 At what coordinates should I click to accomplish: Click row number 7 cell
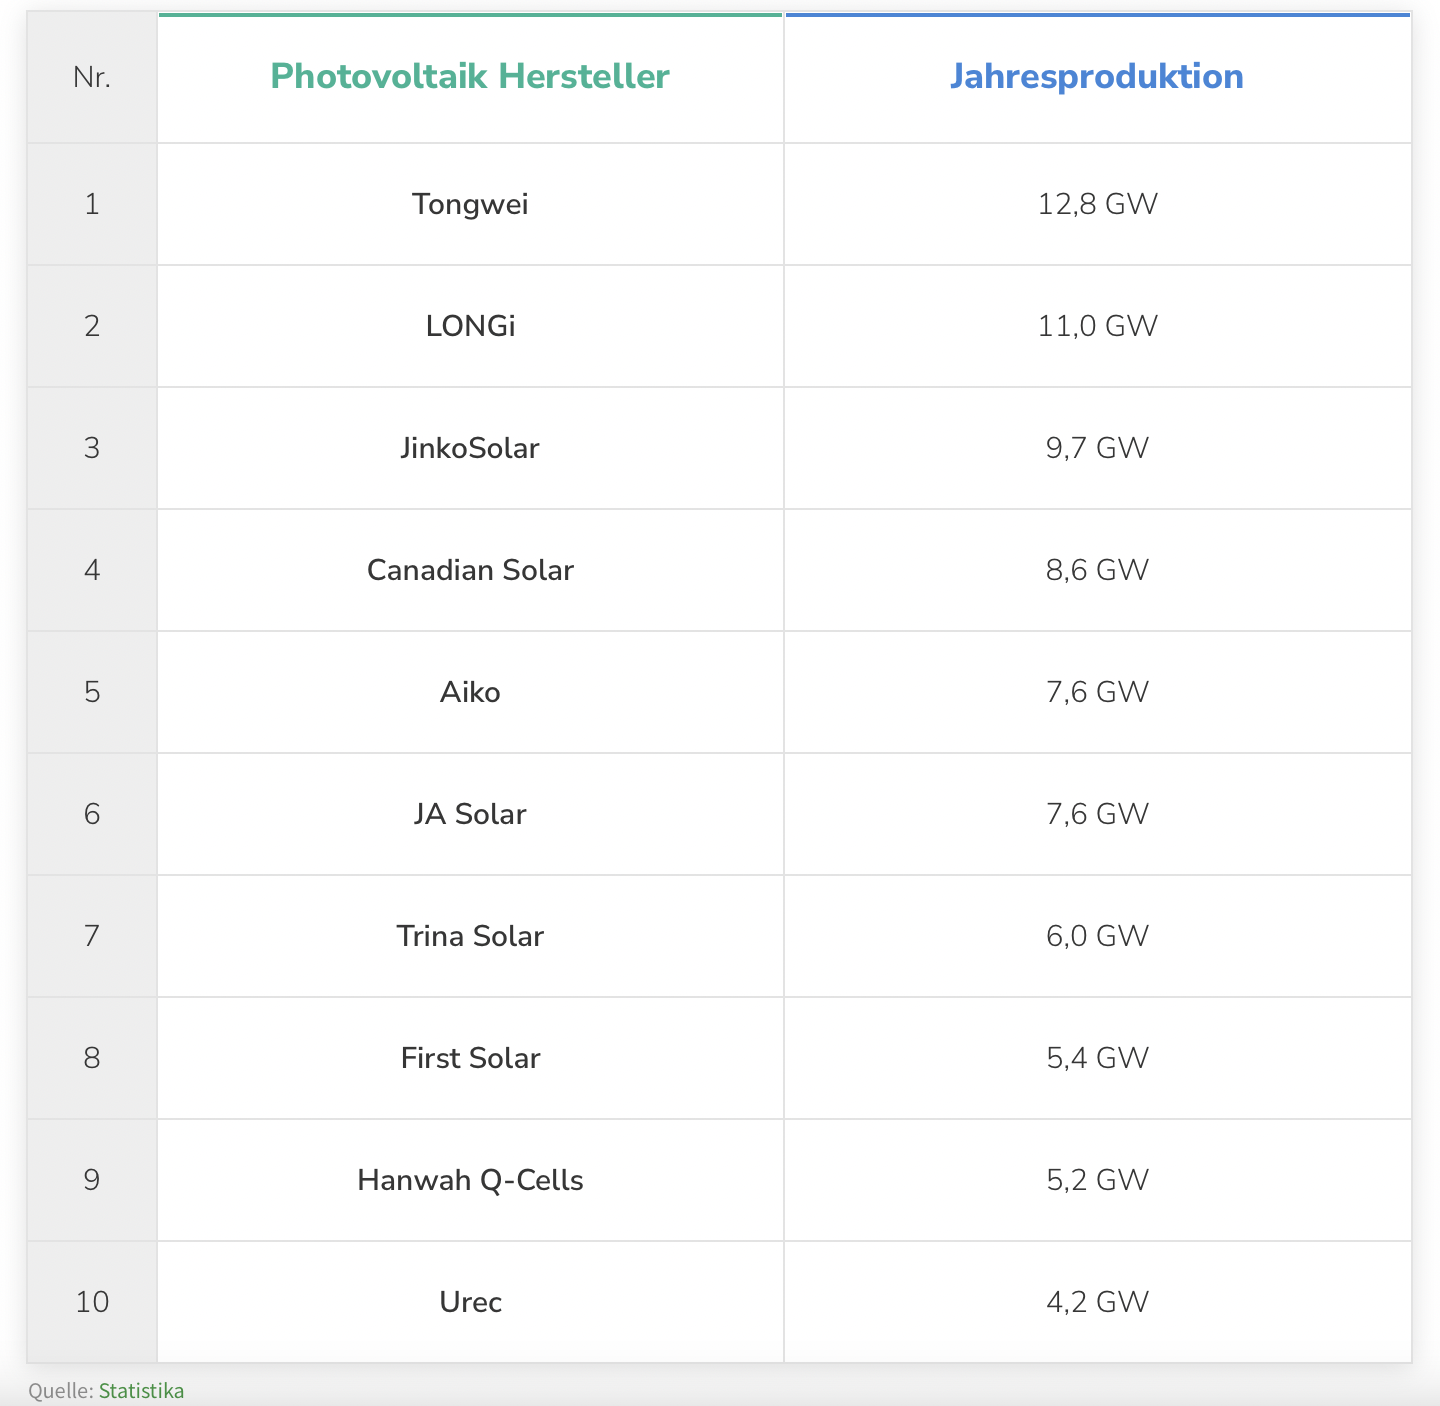pyautogui.click(x=92, y=936)
